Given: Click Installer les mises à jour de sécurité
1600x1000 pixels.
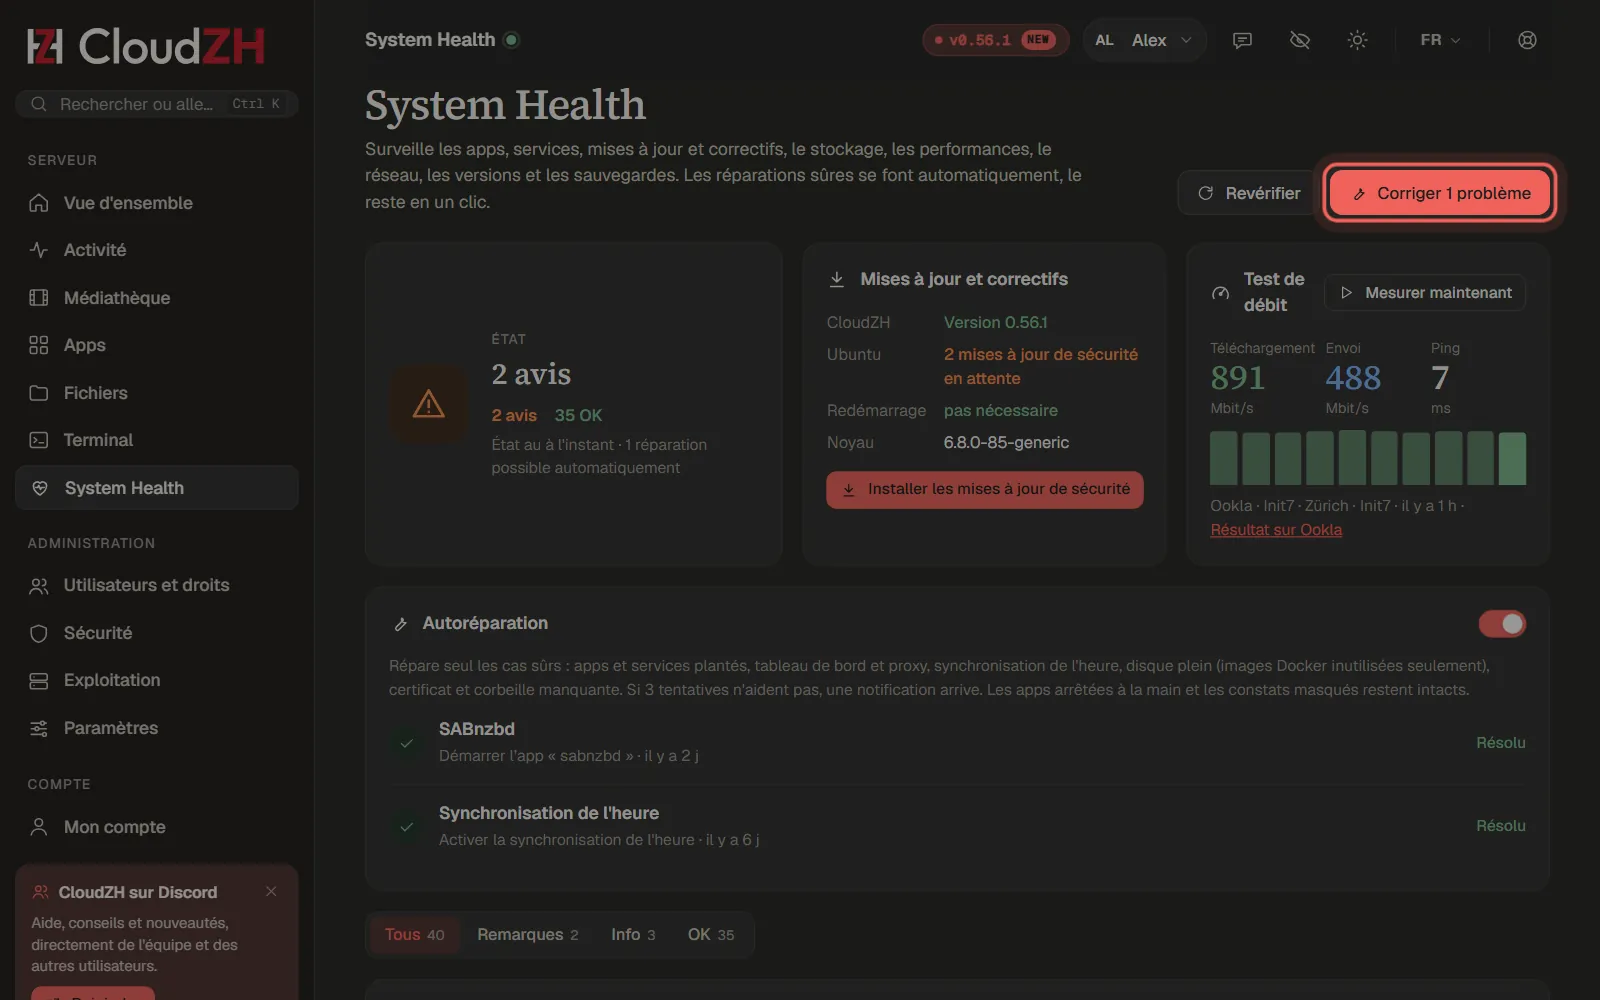Looking at the screenshot, I should pos(985,490).
